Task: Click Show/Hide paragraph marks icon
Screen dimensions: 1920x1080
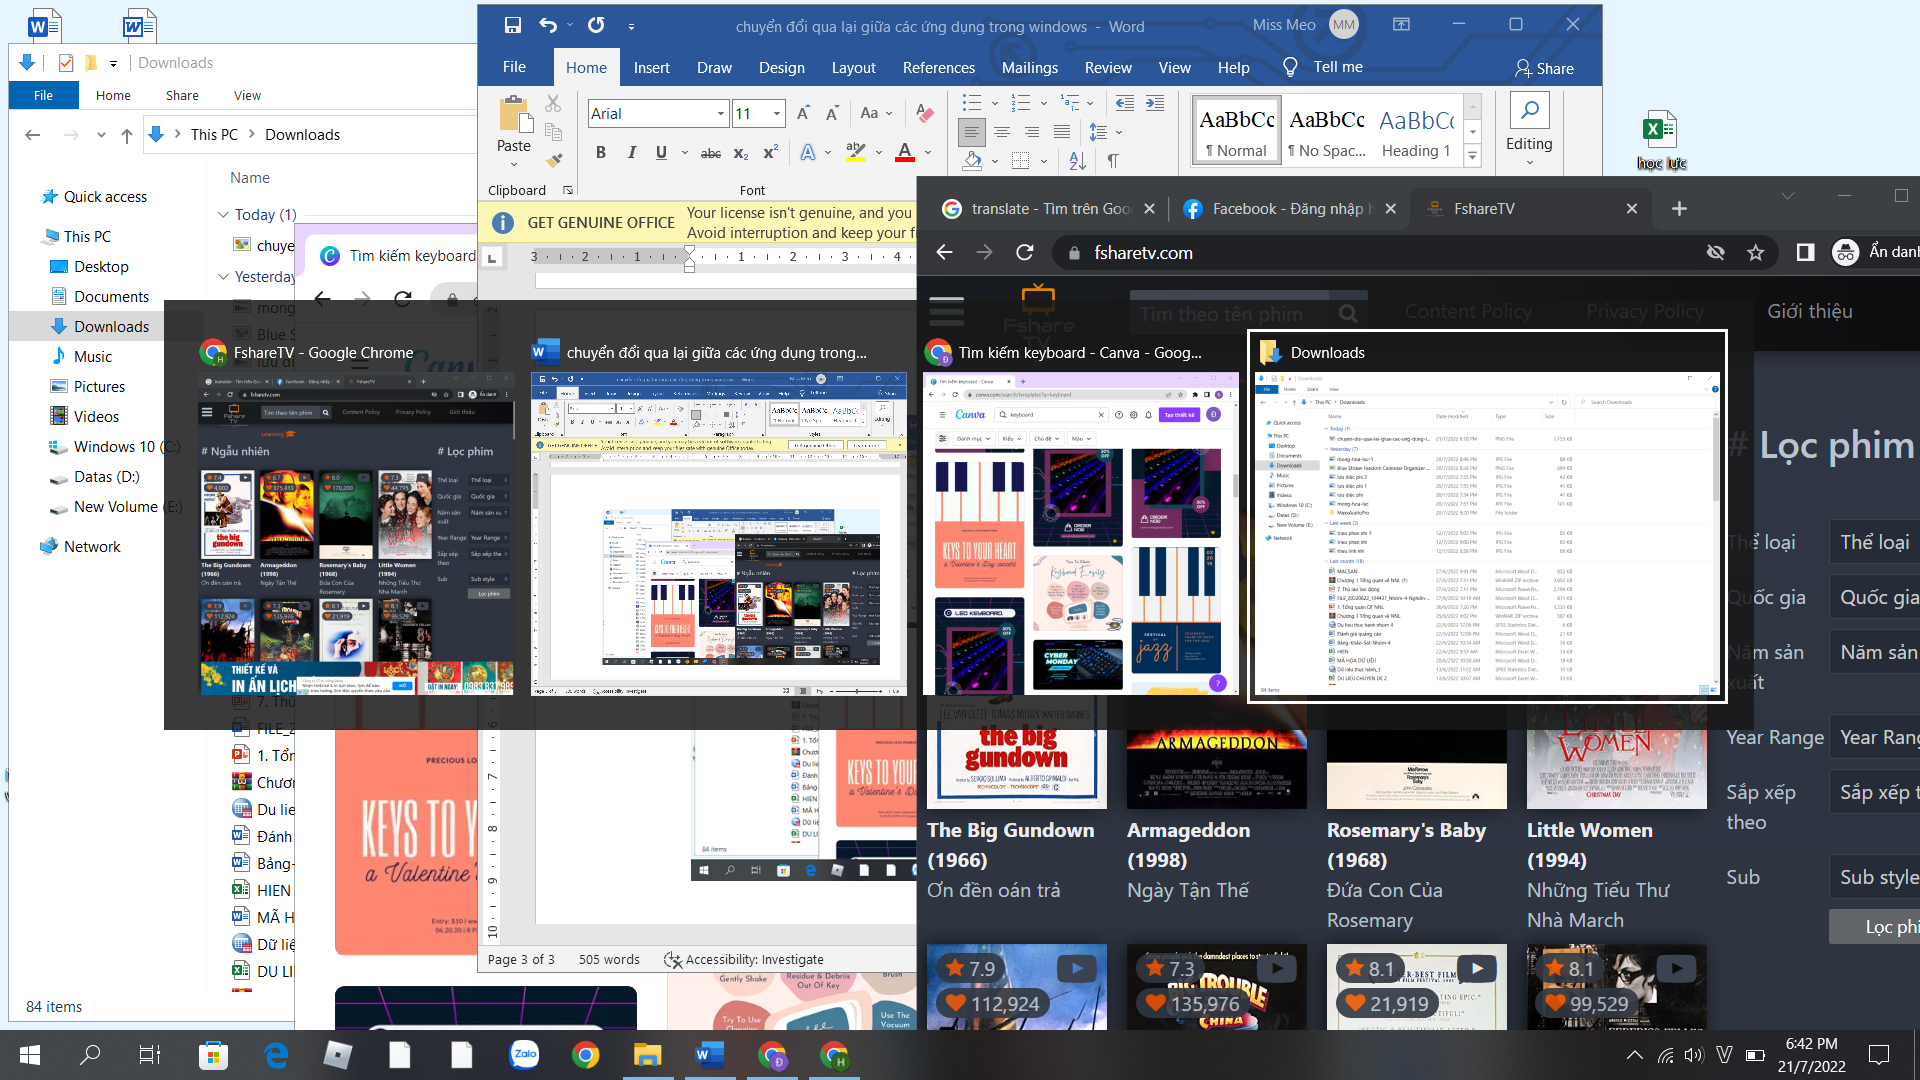Action: pos(1113,160)
